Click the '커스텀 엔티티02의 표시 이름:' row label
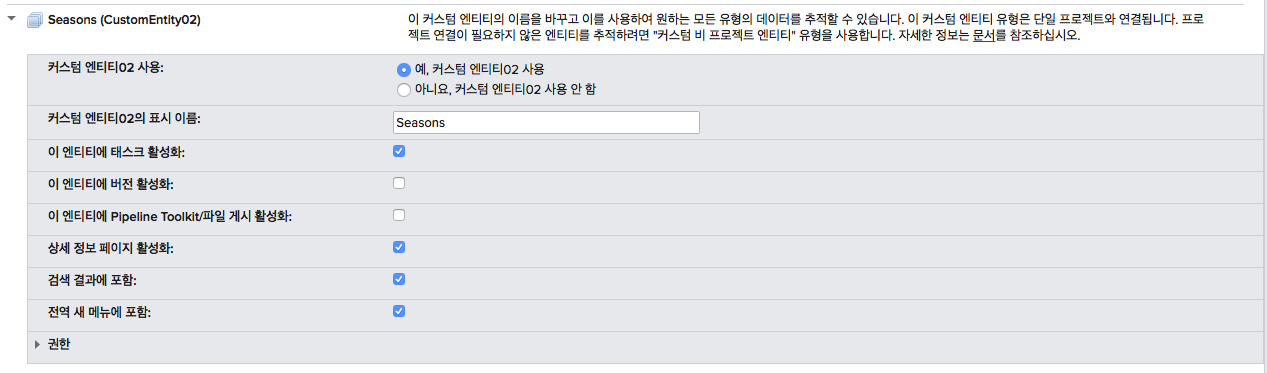The width and height of the screenshot is (1267, 373). pos(124,119)
